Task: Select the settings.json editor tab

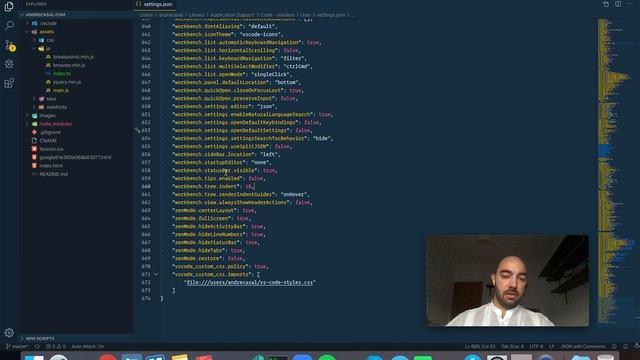Action: tap(154, 4)
